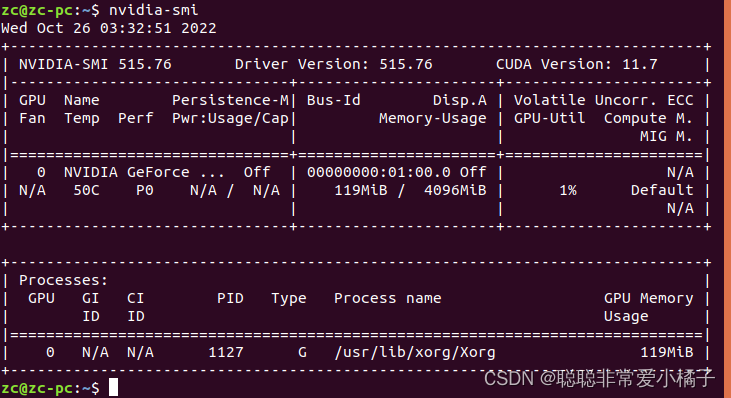Click the process memory usage 119MiB

[x=666, y=352]
